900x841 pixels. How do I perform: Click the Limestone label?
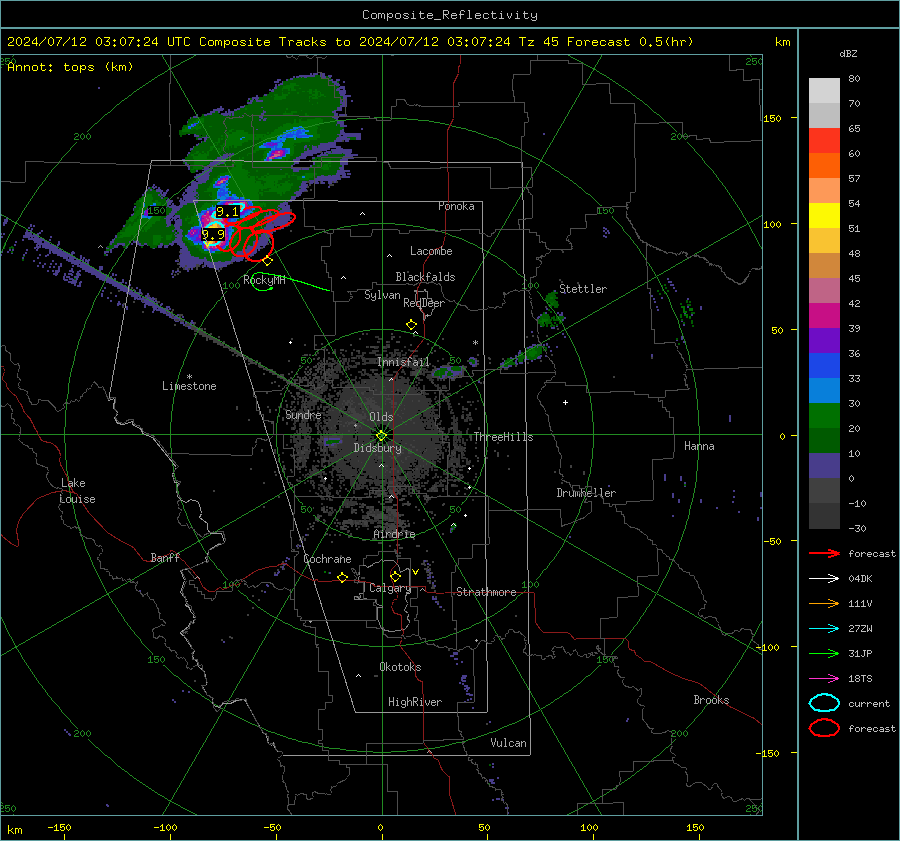[x=189, y=386]
